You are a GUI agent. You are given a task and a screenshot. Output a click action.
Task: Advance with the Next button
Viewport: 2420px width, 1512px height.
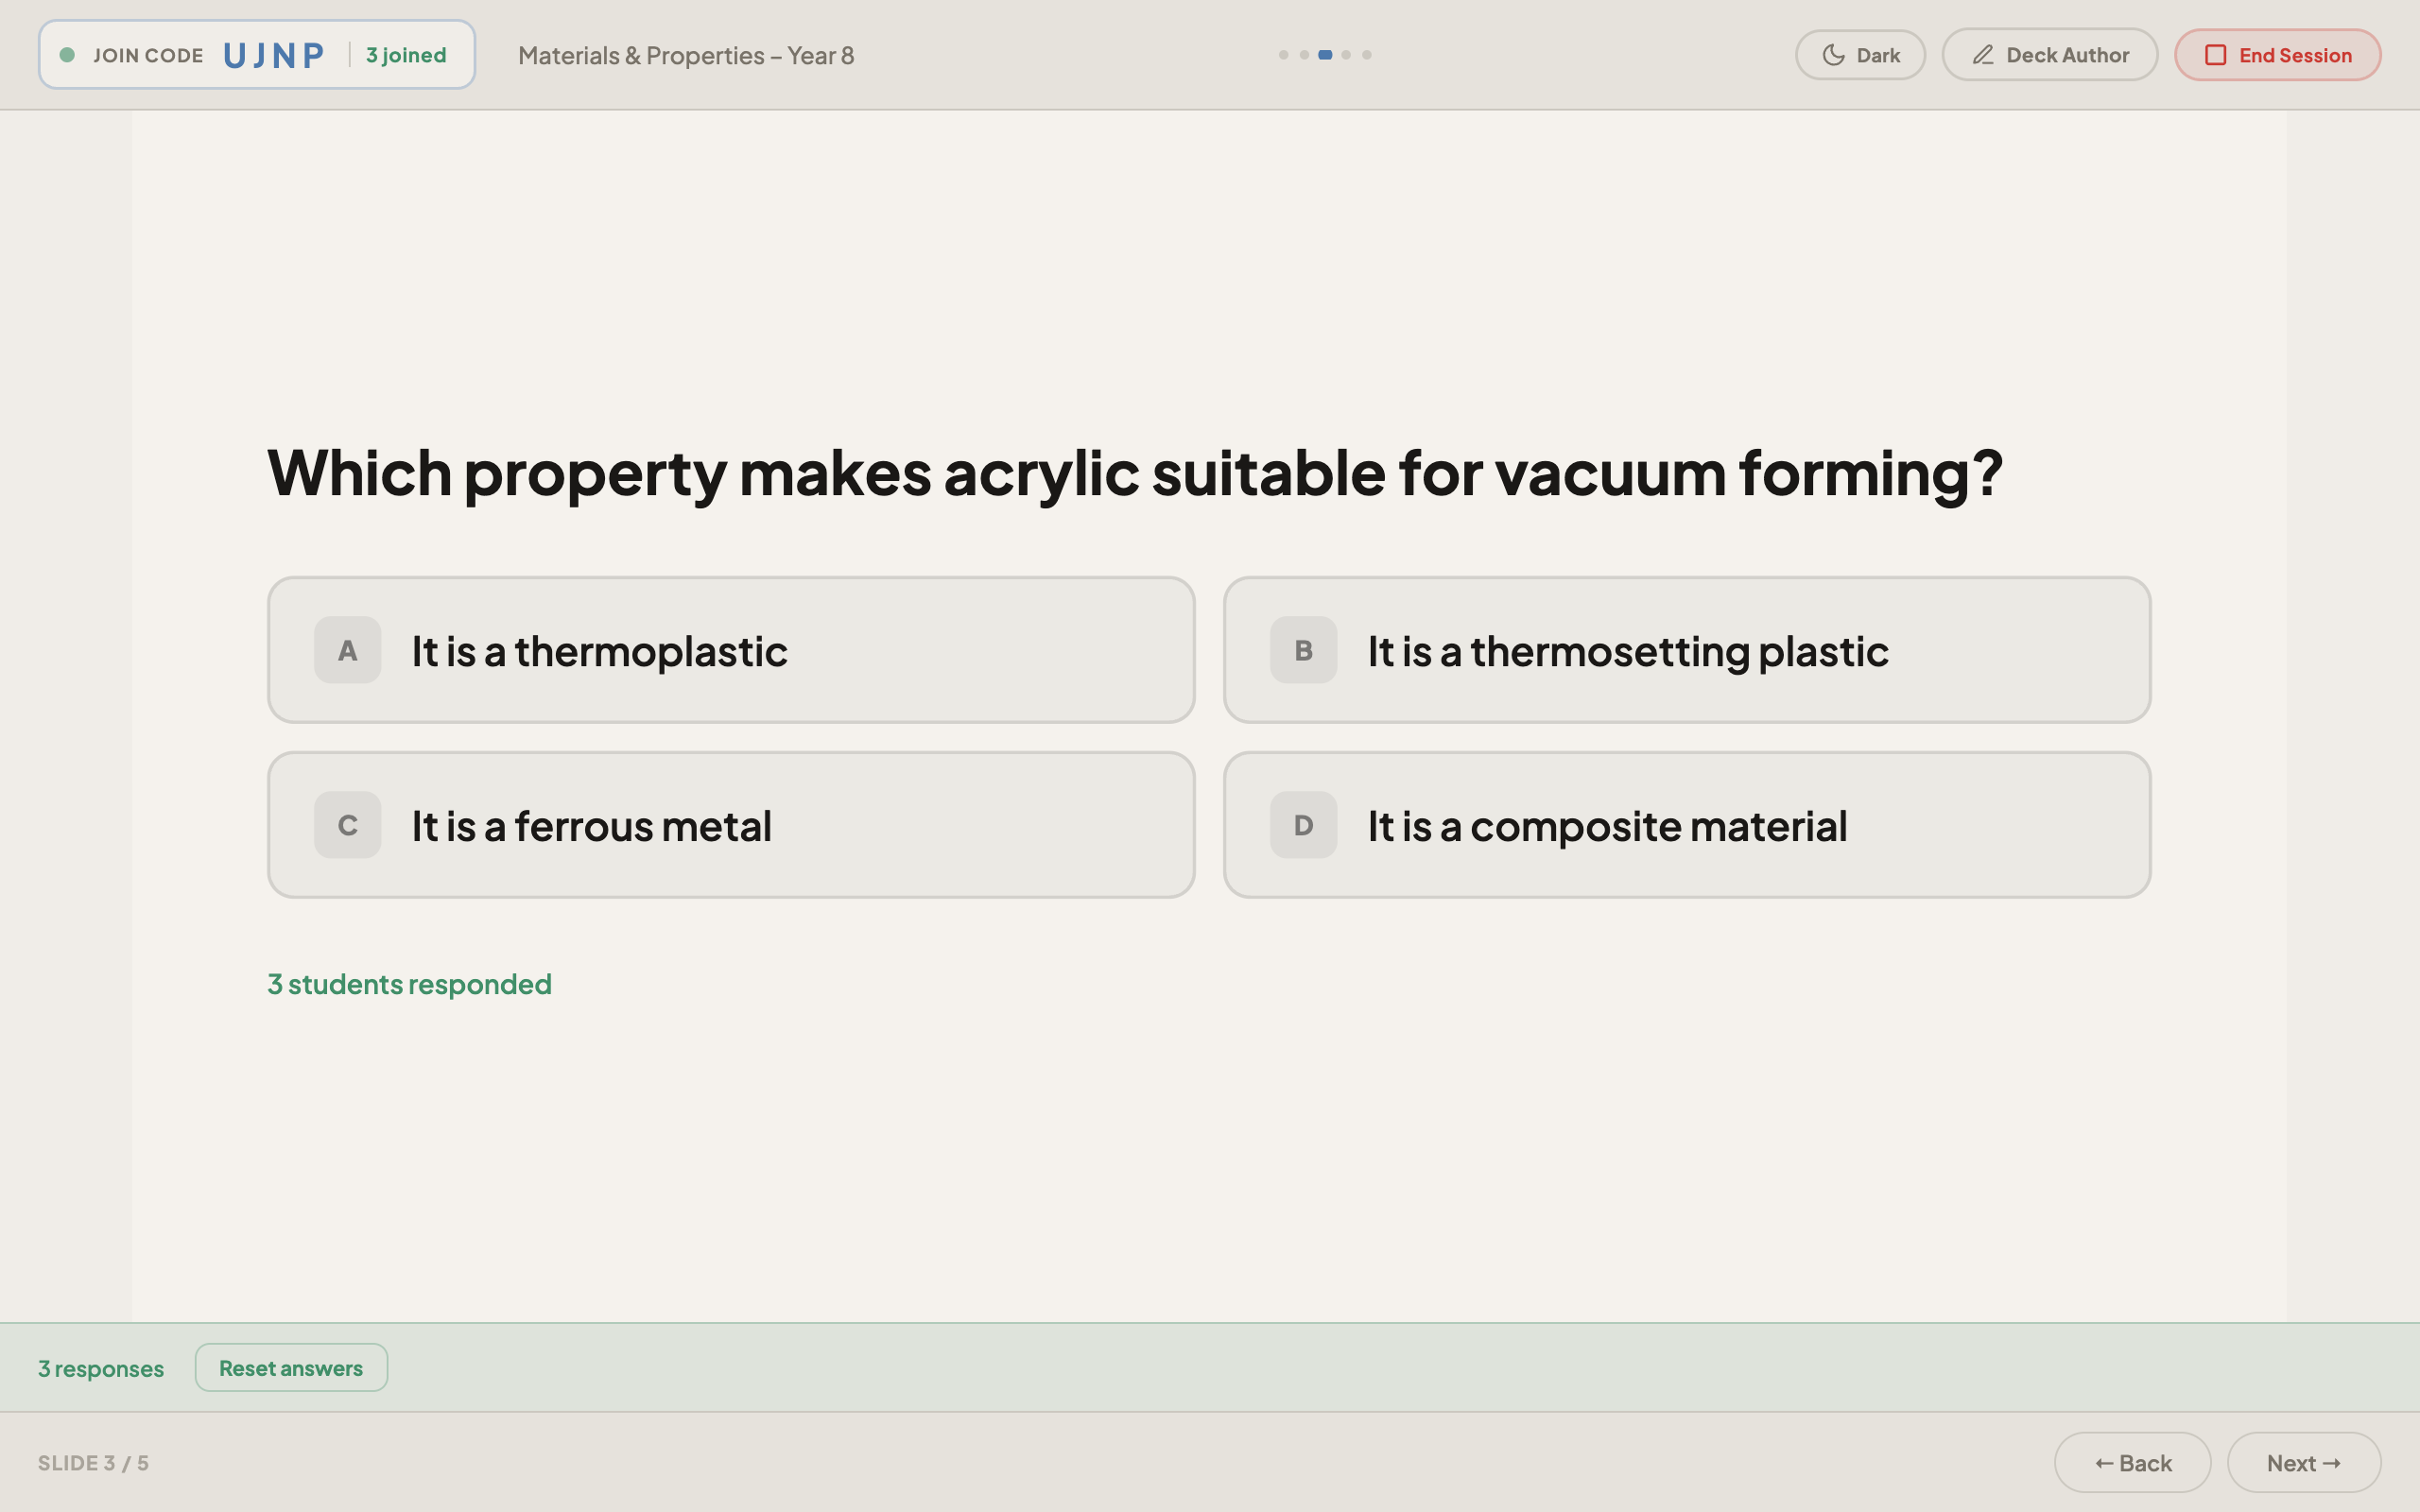2303,1462
